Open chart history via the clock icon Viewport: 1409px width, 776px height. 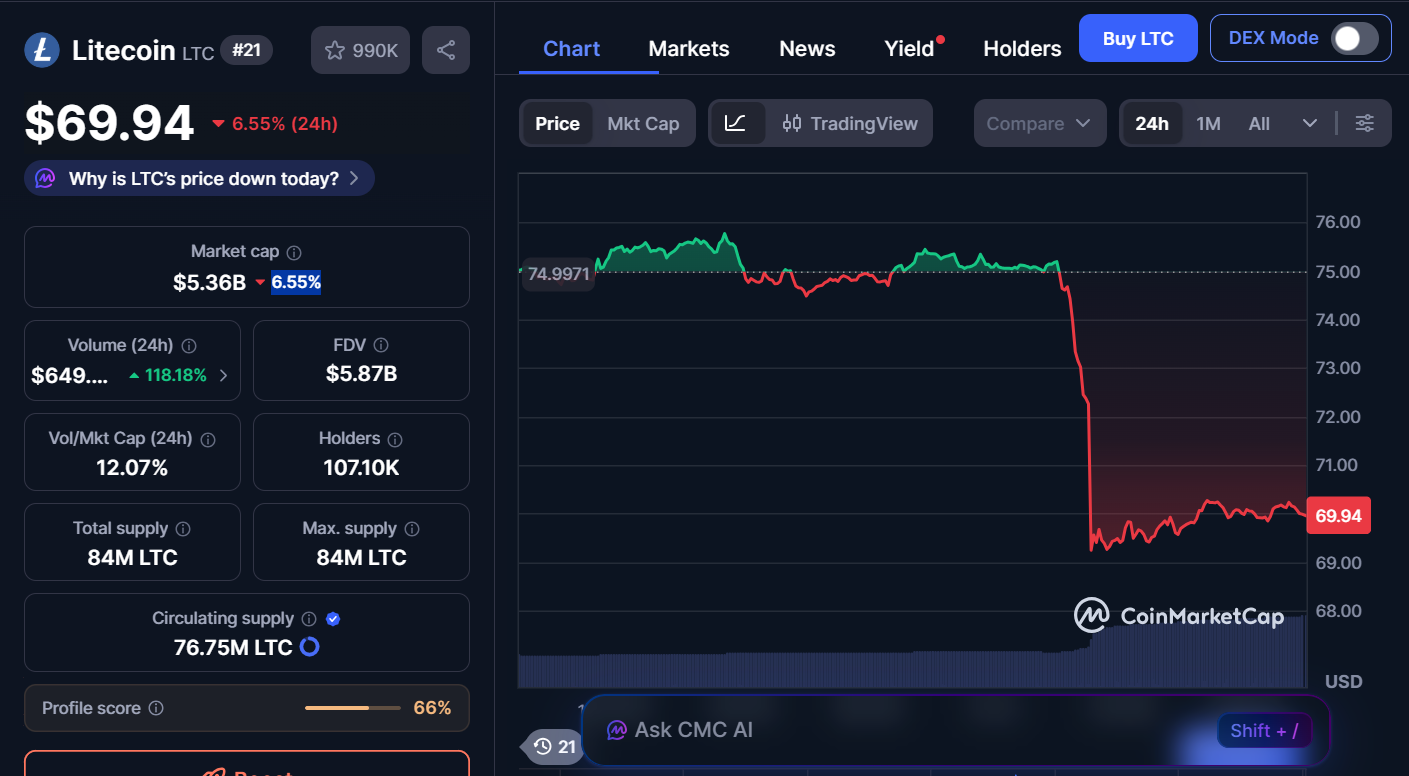pyautogui.click(x=543, y=747)
